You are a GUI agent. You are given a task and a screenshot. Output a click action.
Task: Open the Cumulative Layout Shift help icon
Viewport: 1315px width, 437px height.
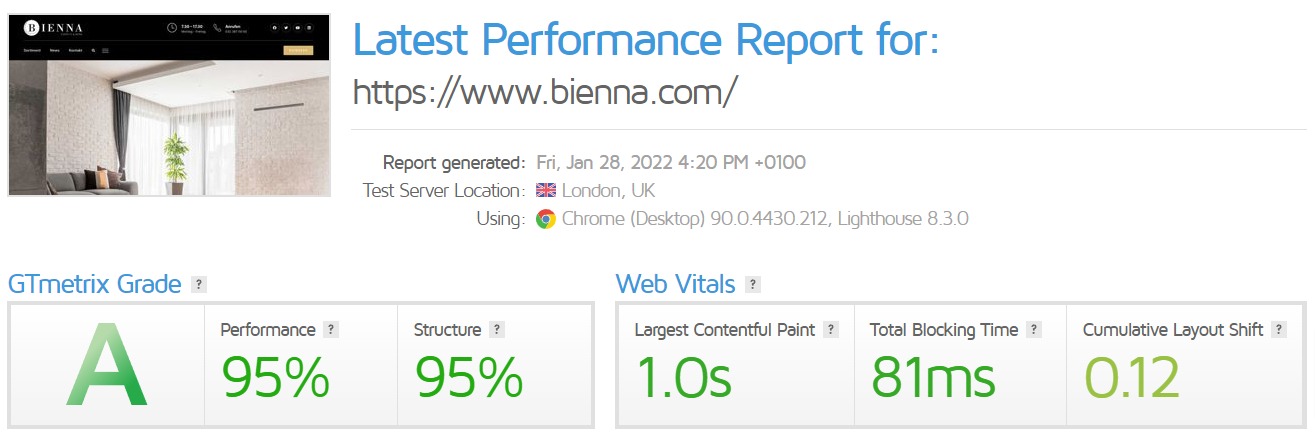1278,329
